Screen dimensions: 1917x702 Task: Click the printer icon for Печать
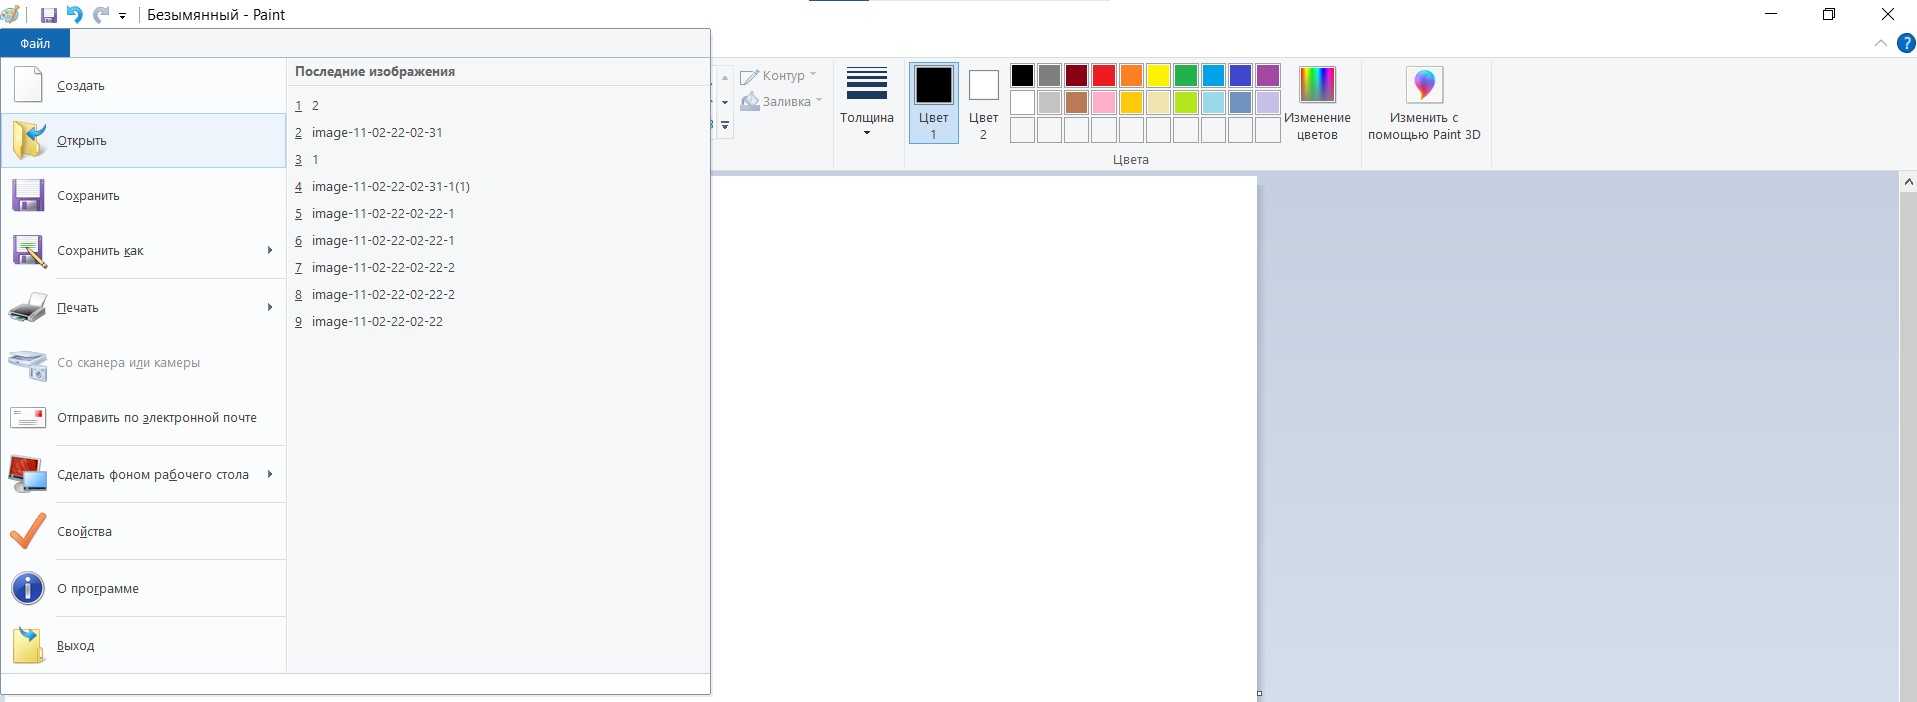28,308
